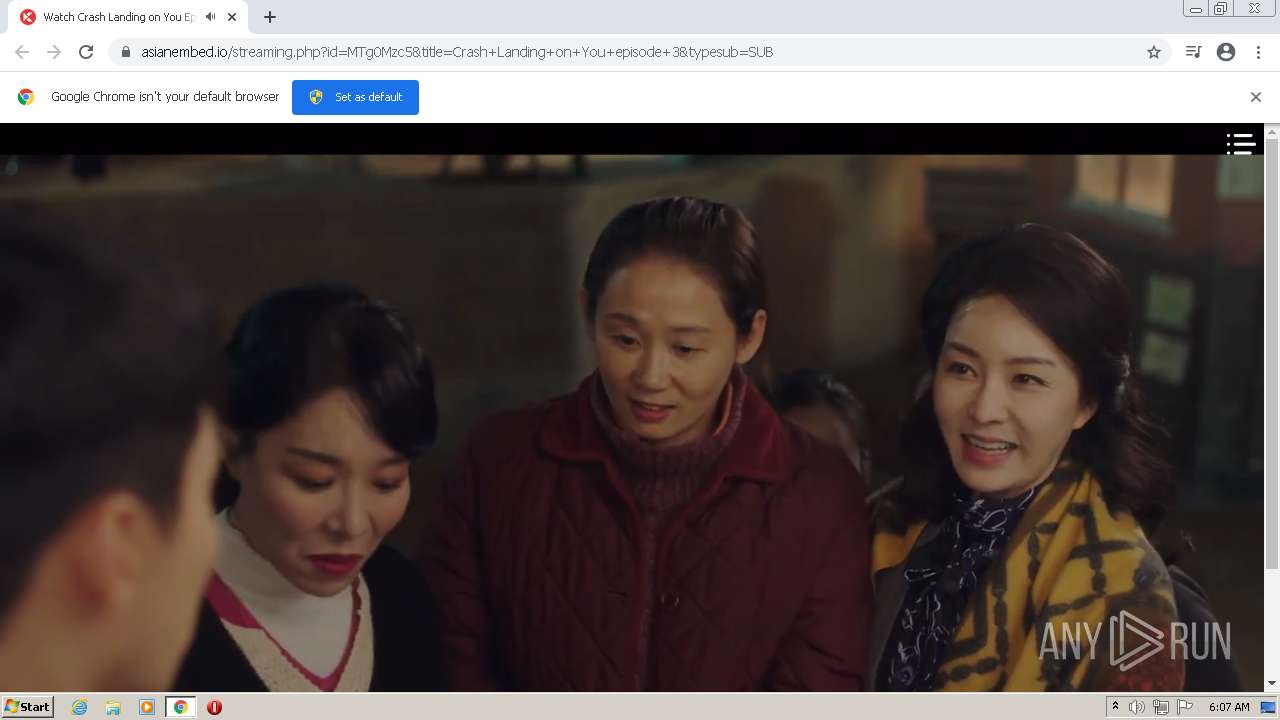
Task: Minimize the Chrome window
Action: tap(1196, 9)
